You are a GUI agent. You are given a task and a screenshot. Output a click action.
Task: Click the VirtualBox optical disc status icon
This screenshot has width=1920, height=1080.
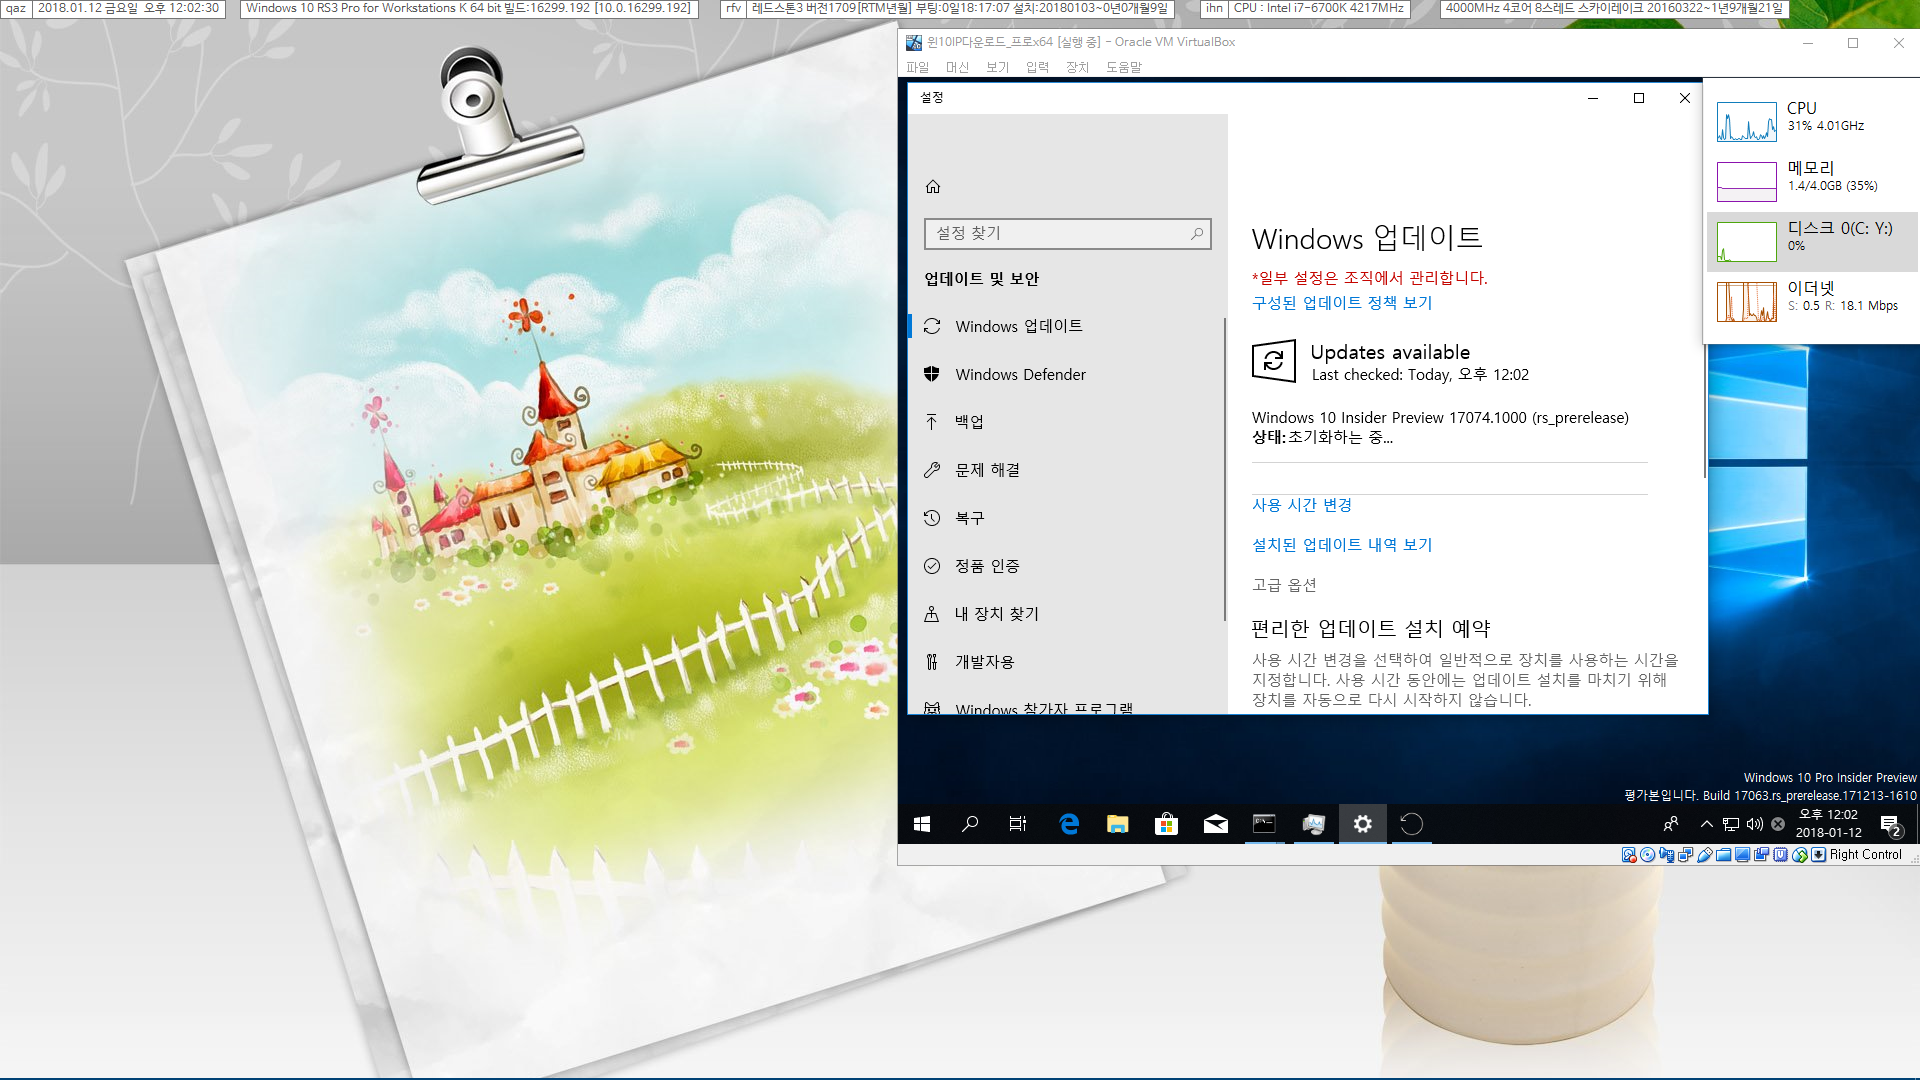1648,855
